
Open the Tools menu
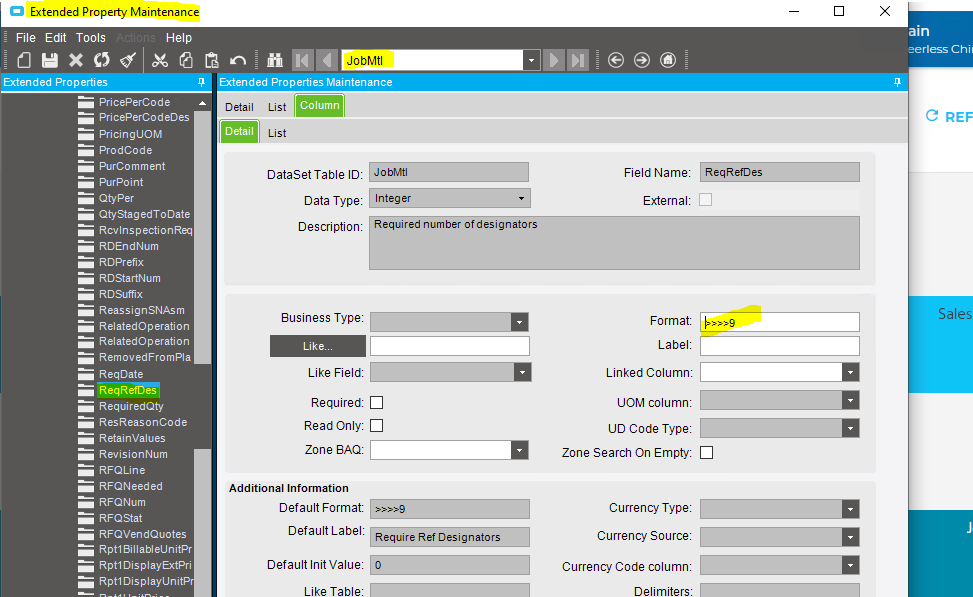pos(91,38)
